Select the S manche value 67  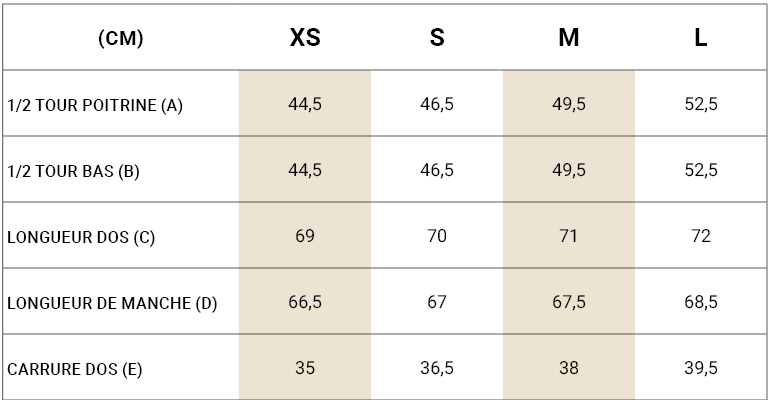pos(437,302)
